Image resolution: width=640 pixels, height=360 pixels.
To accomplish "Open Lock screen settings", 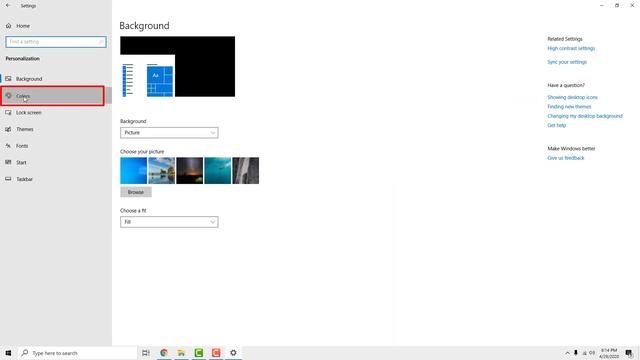I will tap(56, 112).
